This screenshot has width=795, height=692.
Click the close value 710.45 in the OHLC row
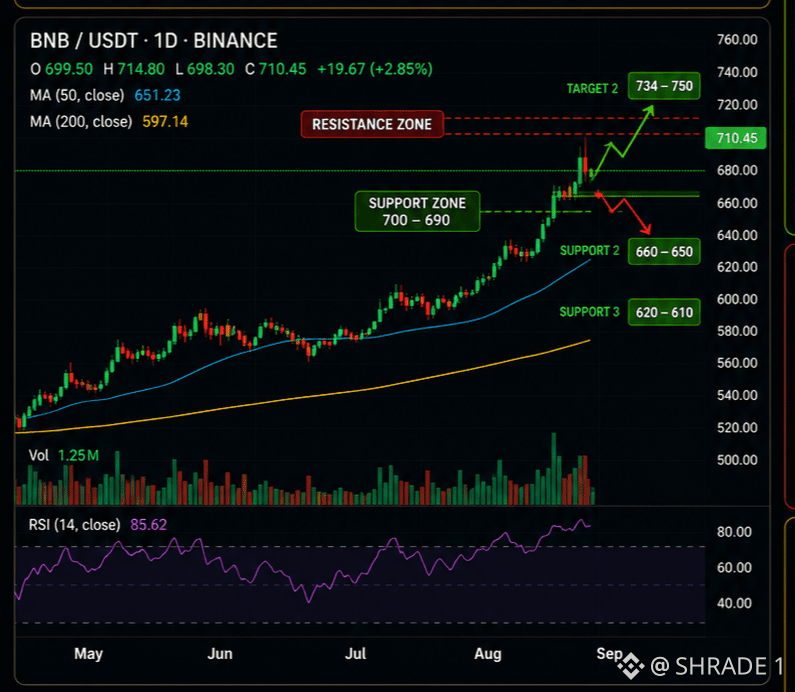282,69
